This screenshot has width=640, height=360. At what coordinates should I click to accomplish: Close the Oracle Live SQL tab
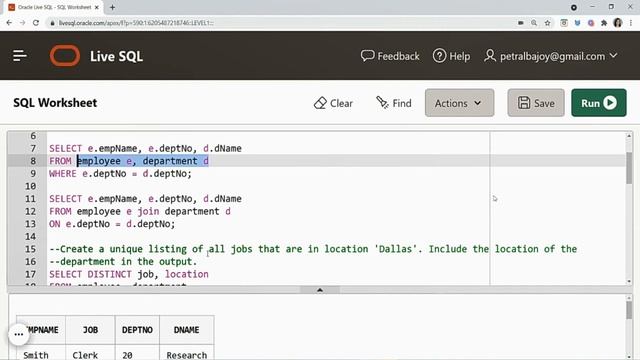point(97,7)
